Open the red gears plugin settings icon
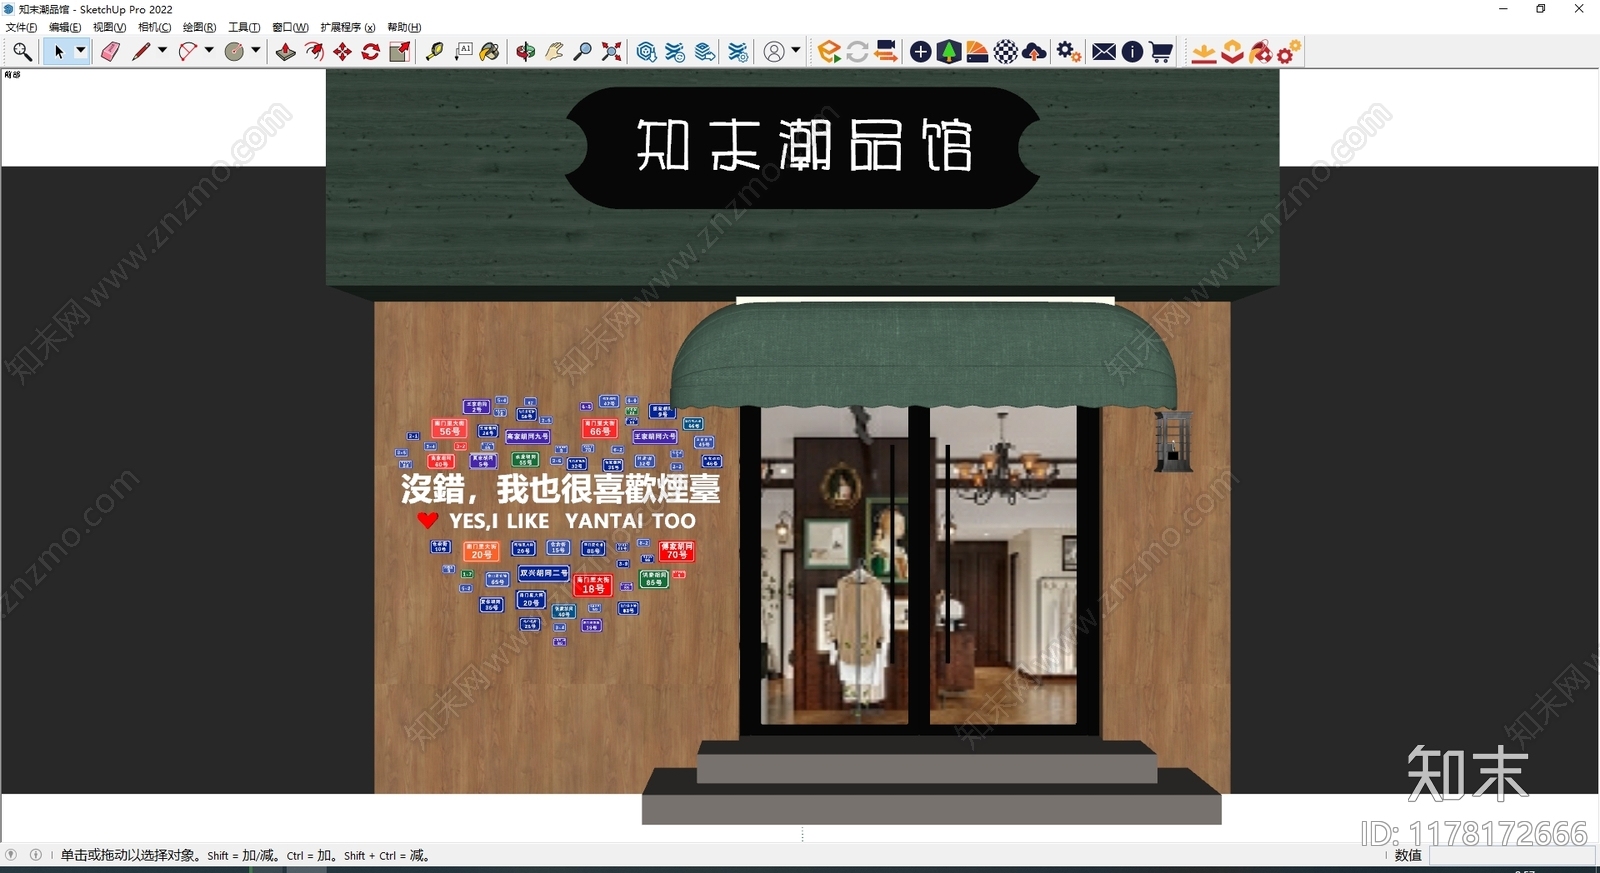 (1289, 52)
